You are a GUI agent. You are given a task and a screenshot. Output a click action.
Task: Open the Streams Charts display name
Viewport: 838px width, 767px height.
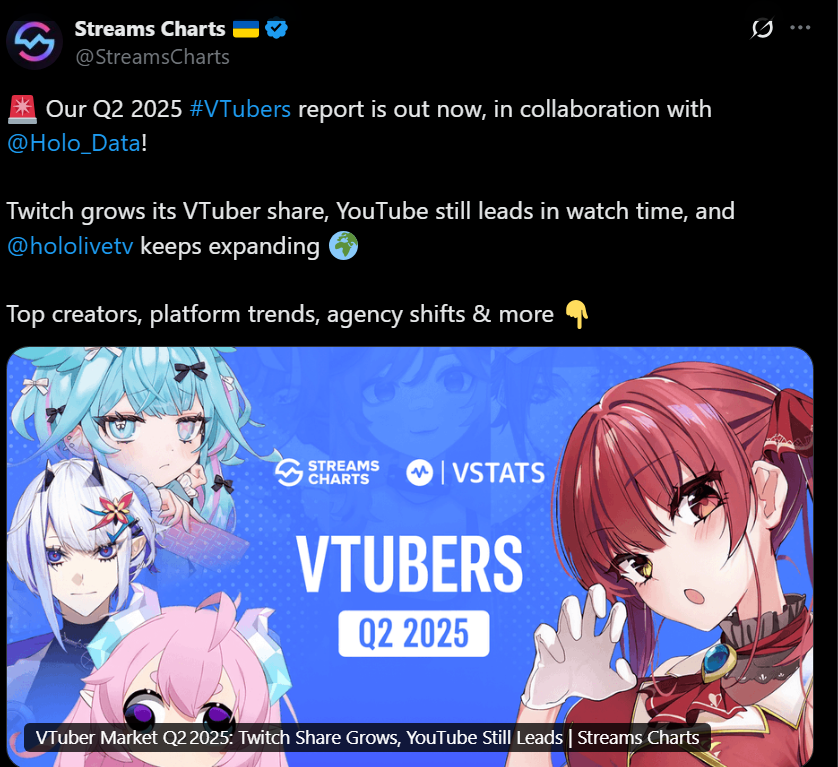pos(150,29)
